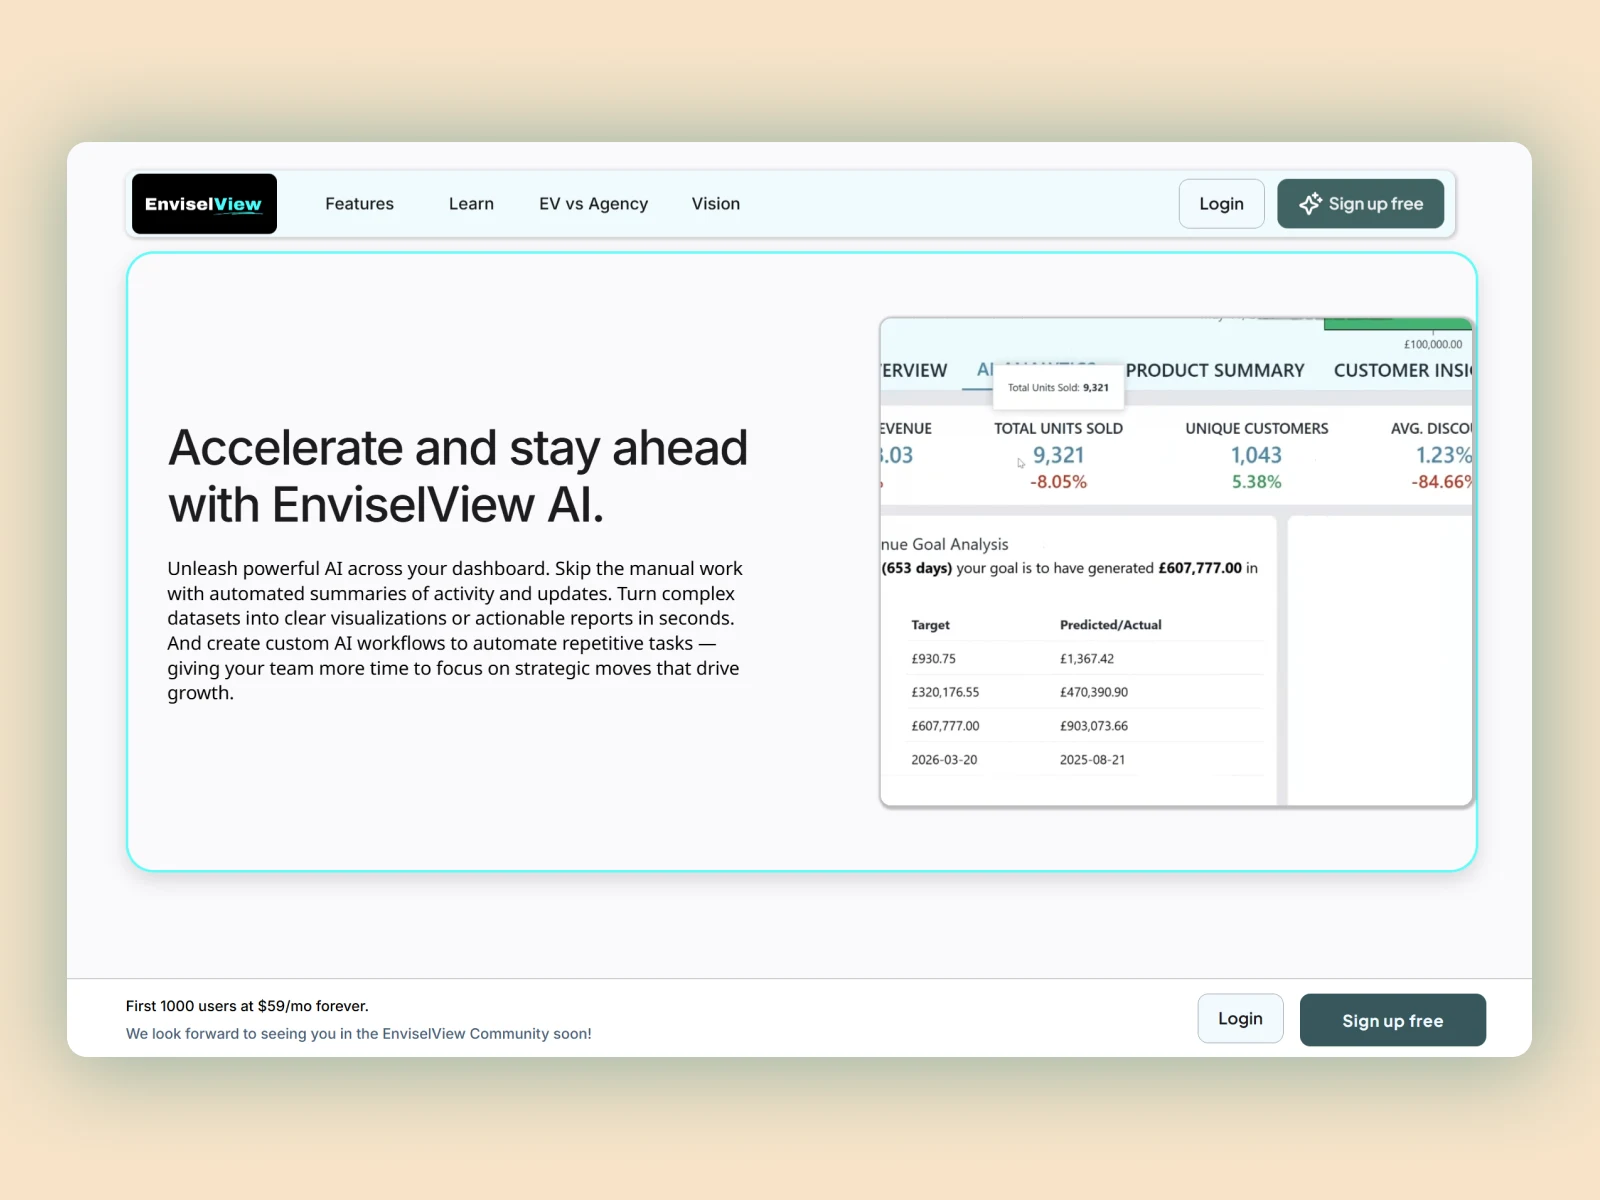1600x1200 pixels.
Task: Click the Revenue Goal Analysis heading
Action: tap(945, 544)
